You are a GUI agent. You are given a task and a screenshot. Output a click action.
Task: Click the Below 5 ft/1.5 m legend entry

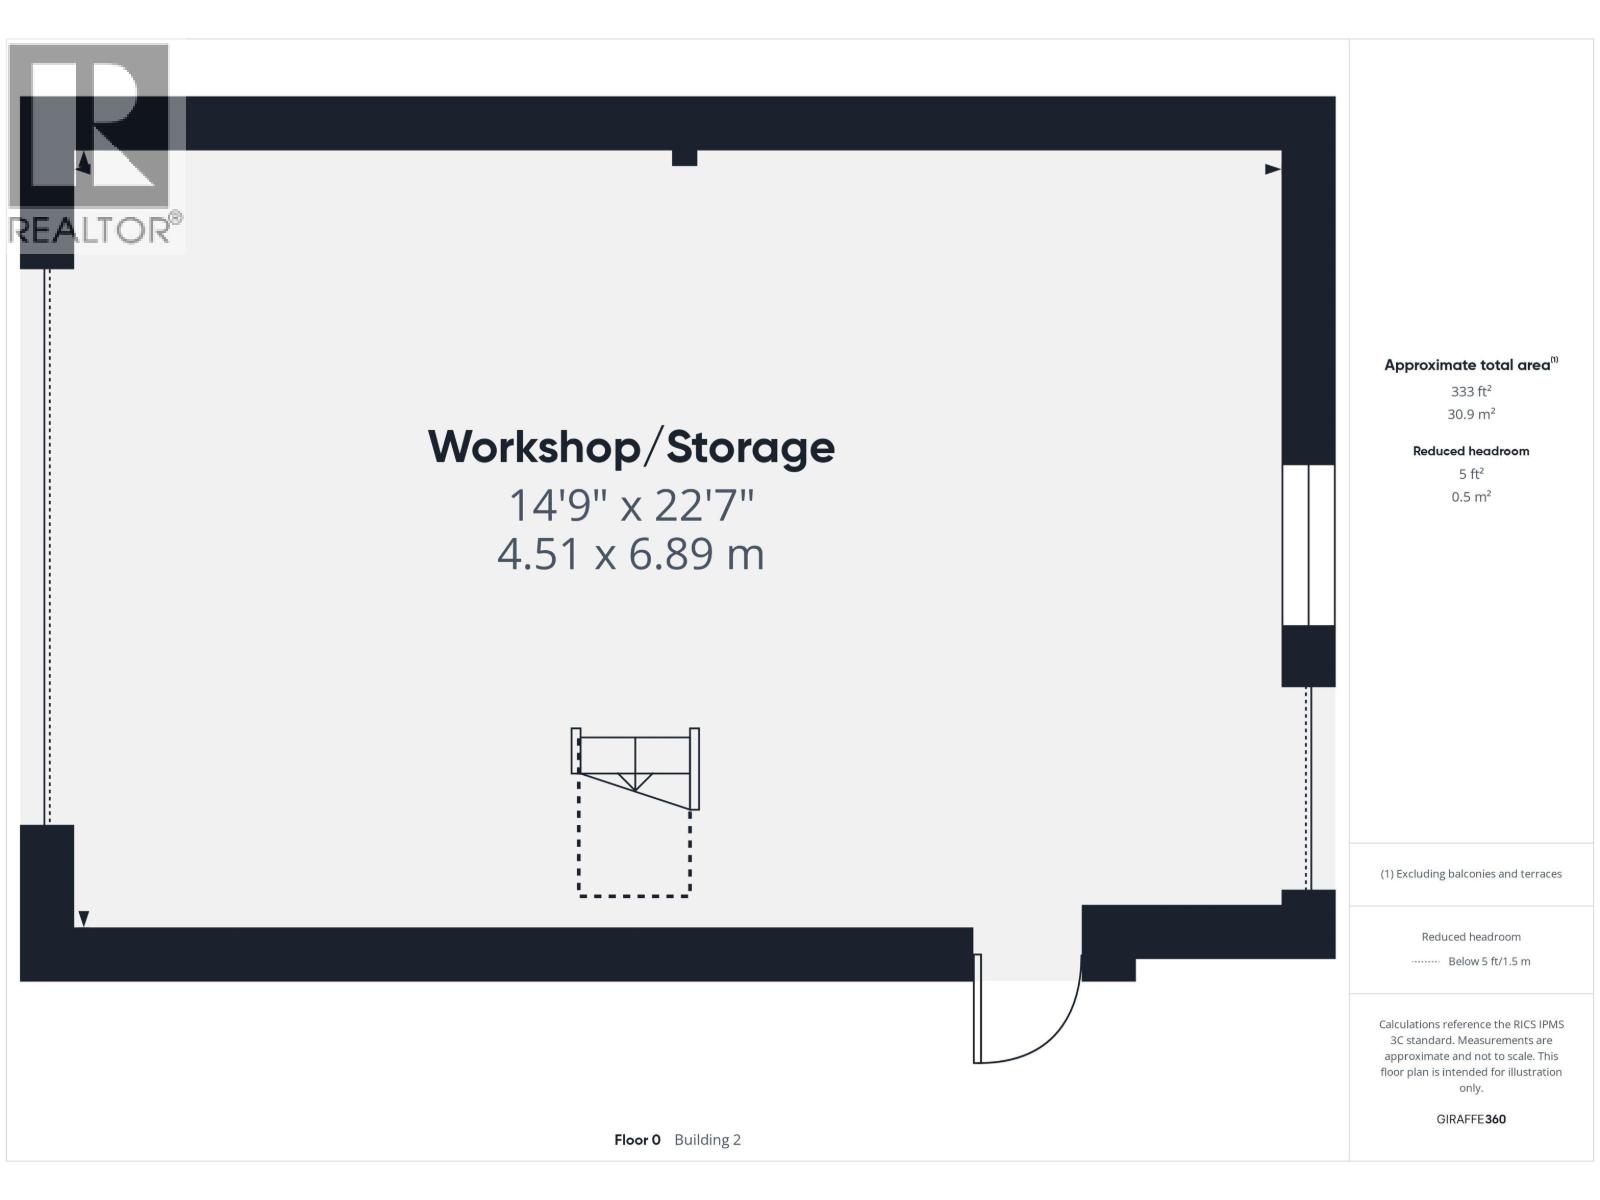pos(1488,961)
